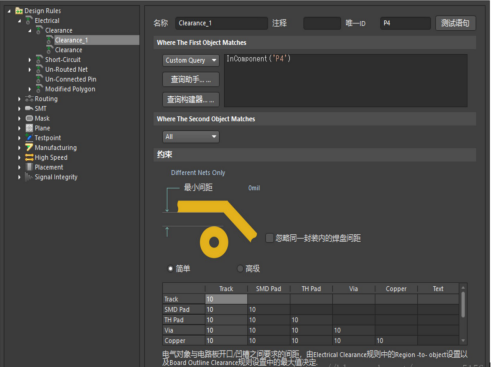The width and height of the screenshot is (491, 368).
Task: Expand the Short-Circuit tree node
Action: tap(30, 60)
